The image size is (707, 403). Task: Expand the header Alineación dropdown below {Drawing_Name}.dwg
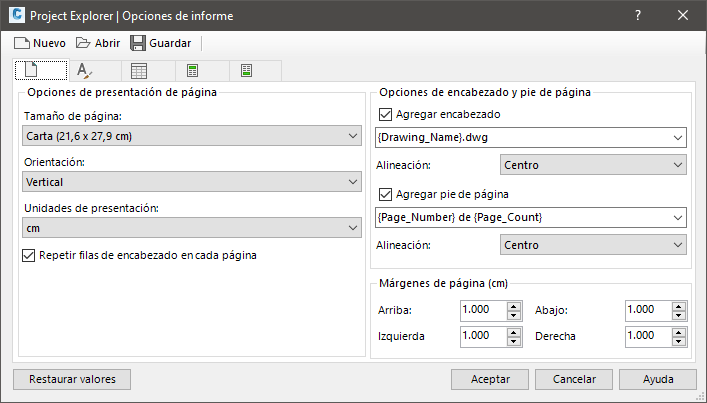(x=592, y=165)
